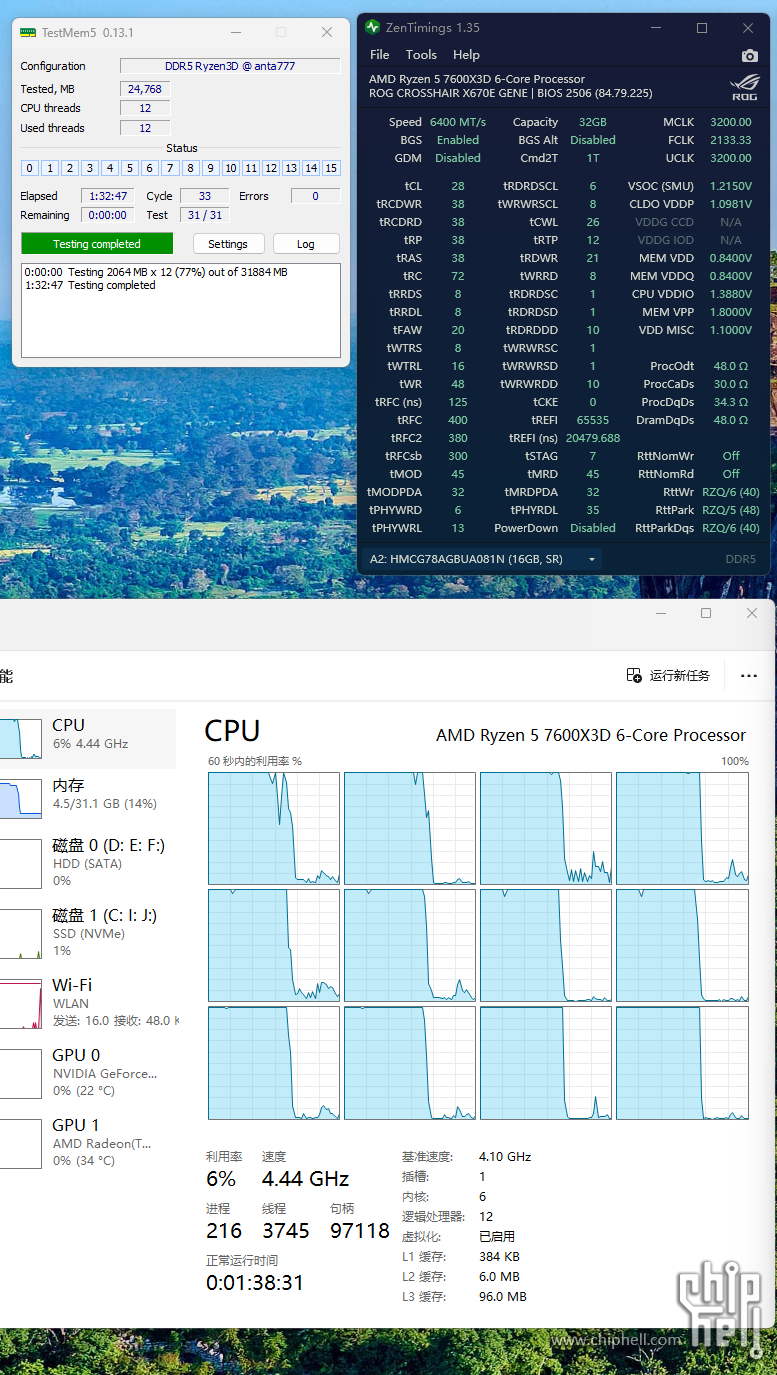Click the tRFC 400 value
Image resolution: width=777 pixels, height=1375 pixels.
pyautogui.click(x=458, y=420)
